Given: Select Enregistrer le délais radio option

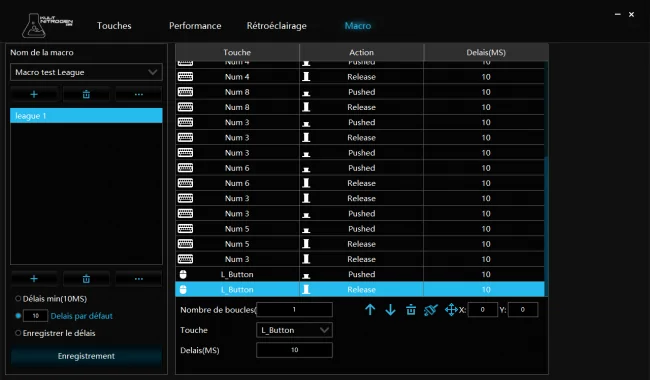Looking at the screenshot, I should pyautogui.click(x=18, y=333).
